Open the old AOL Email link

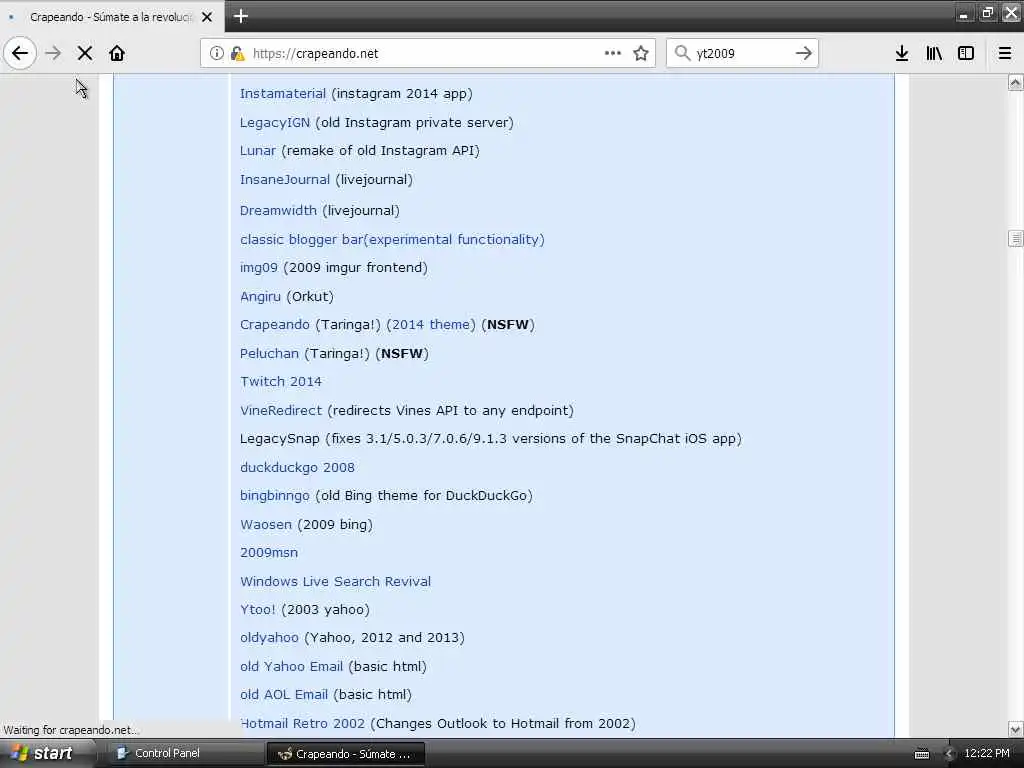283,694
